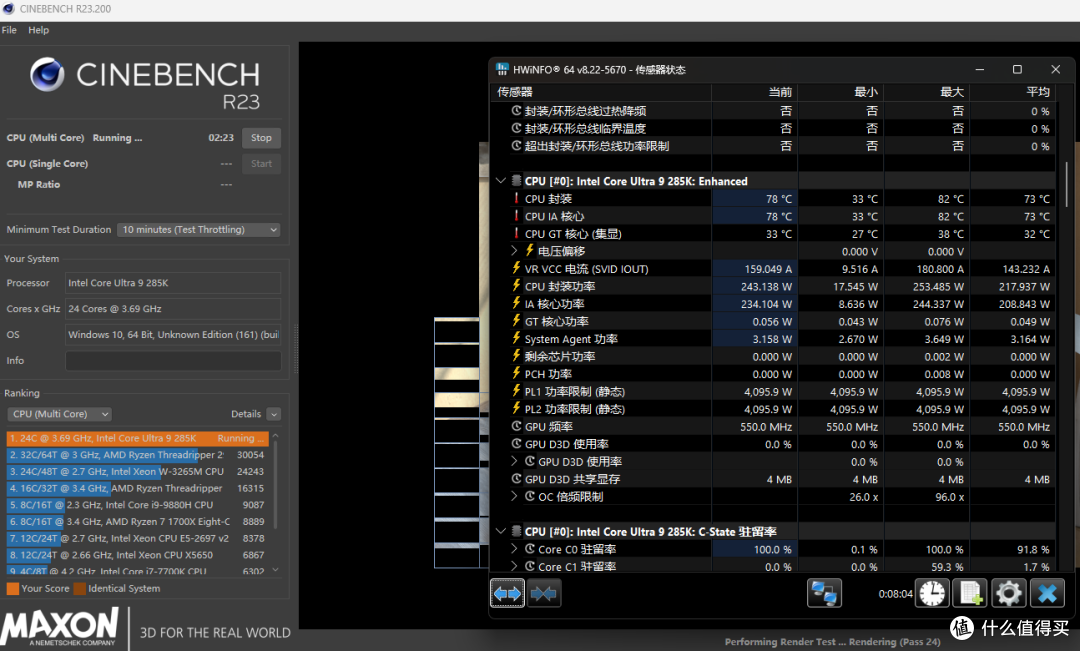Click the lightning icon beside VR VCC 电流
This screenshot has height=651, width=1080.
(516, 268)
